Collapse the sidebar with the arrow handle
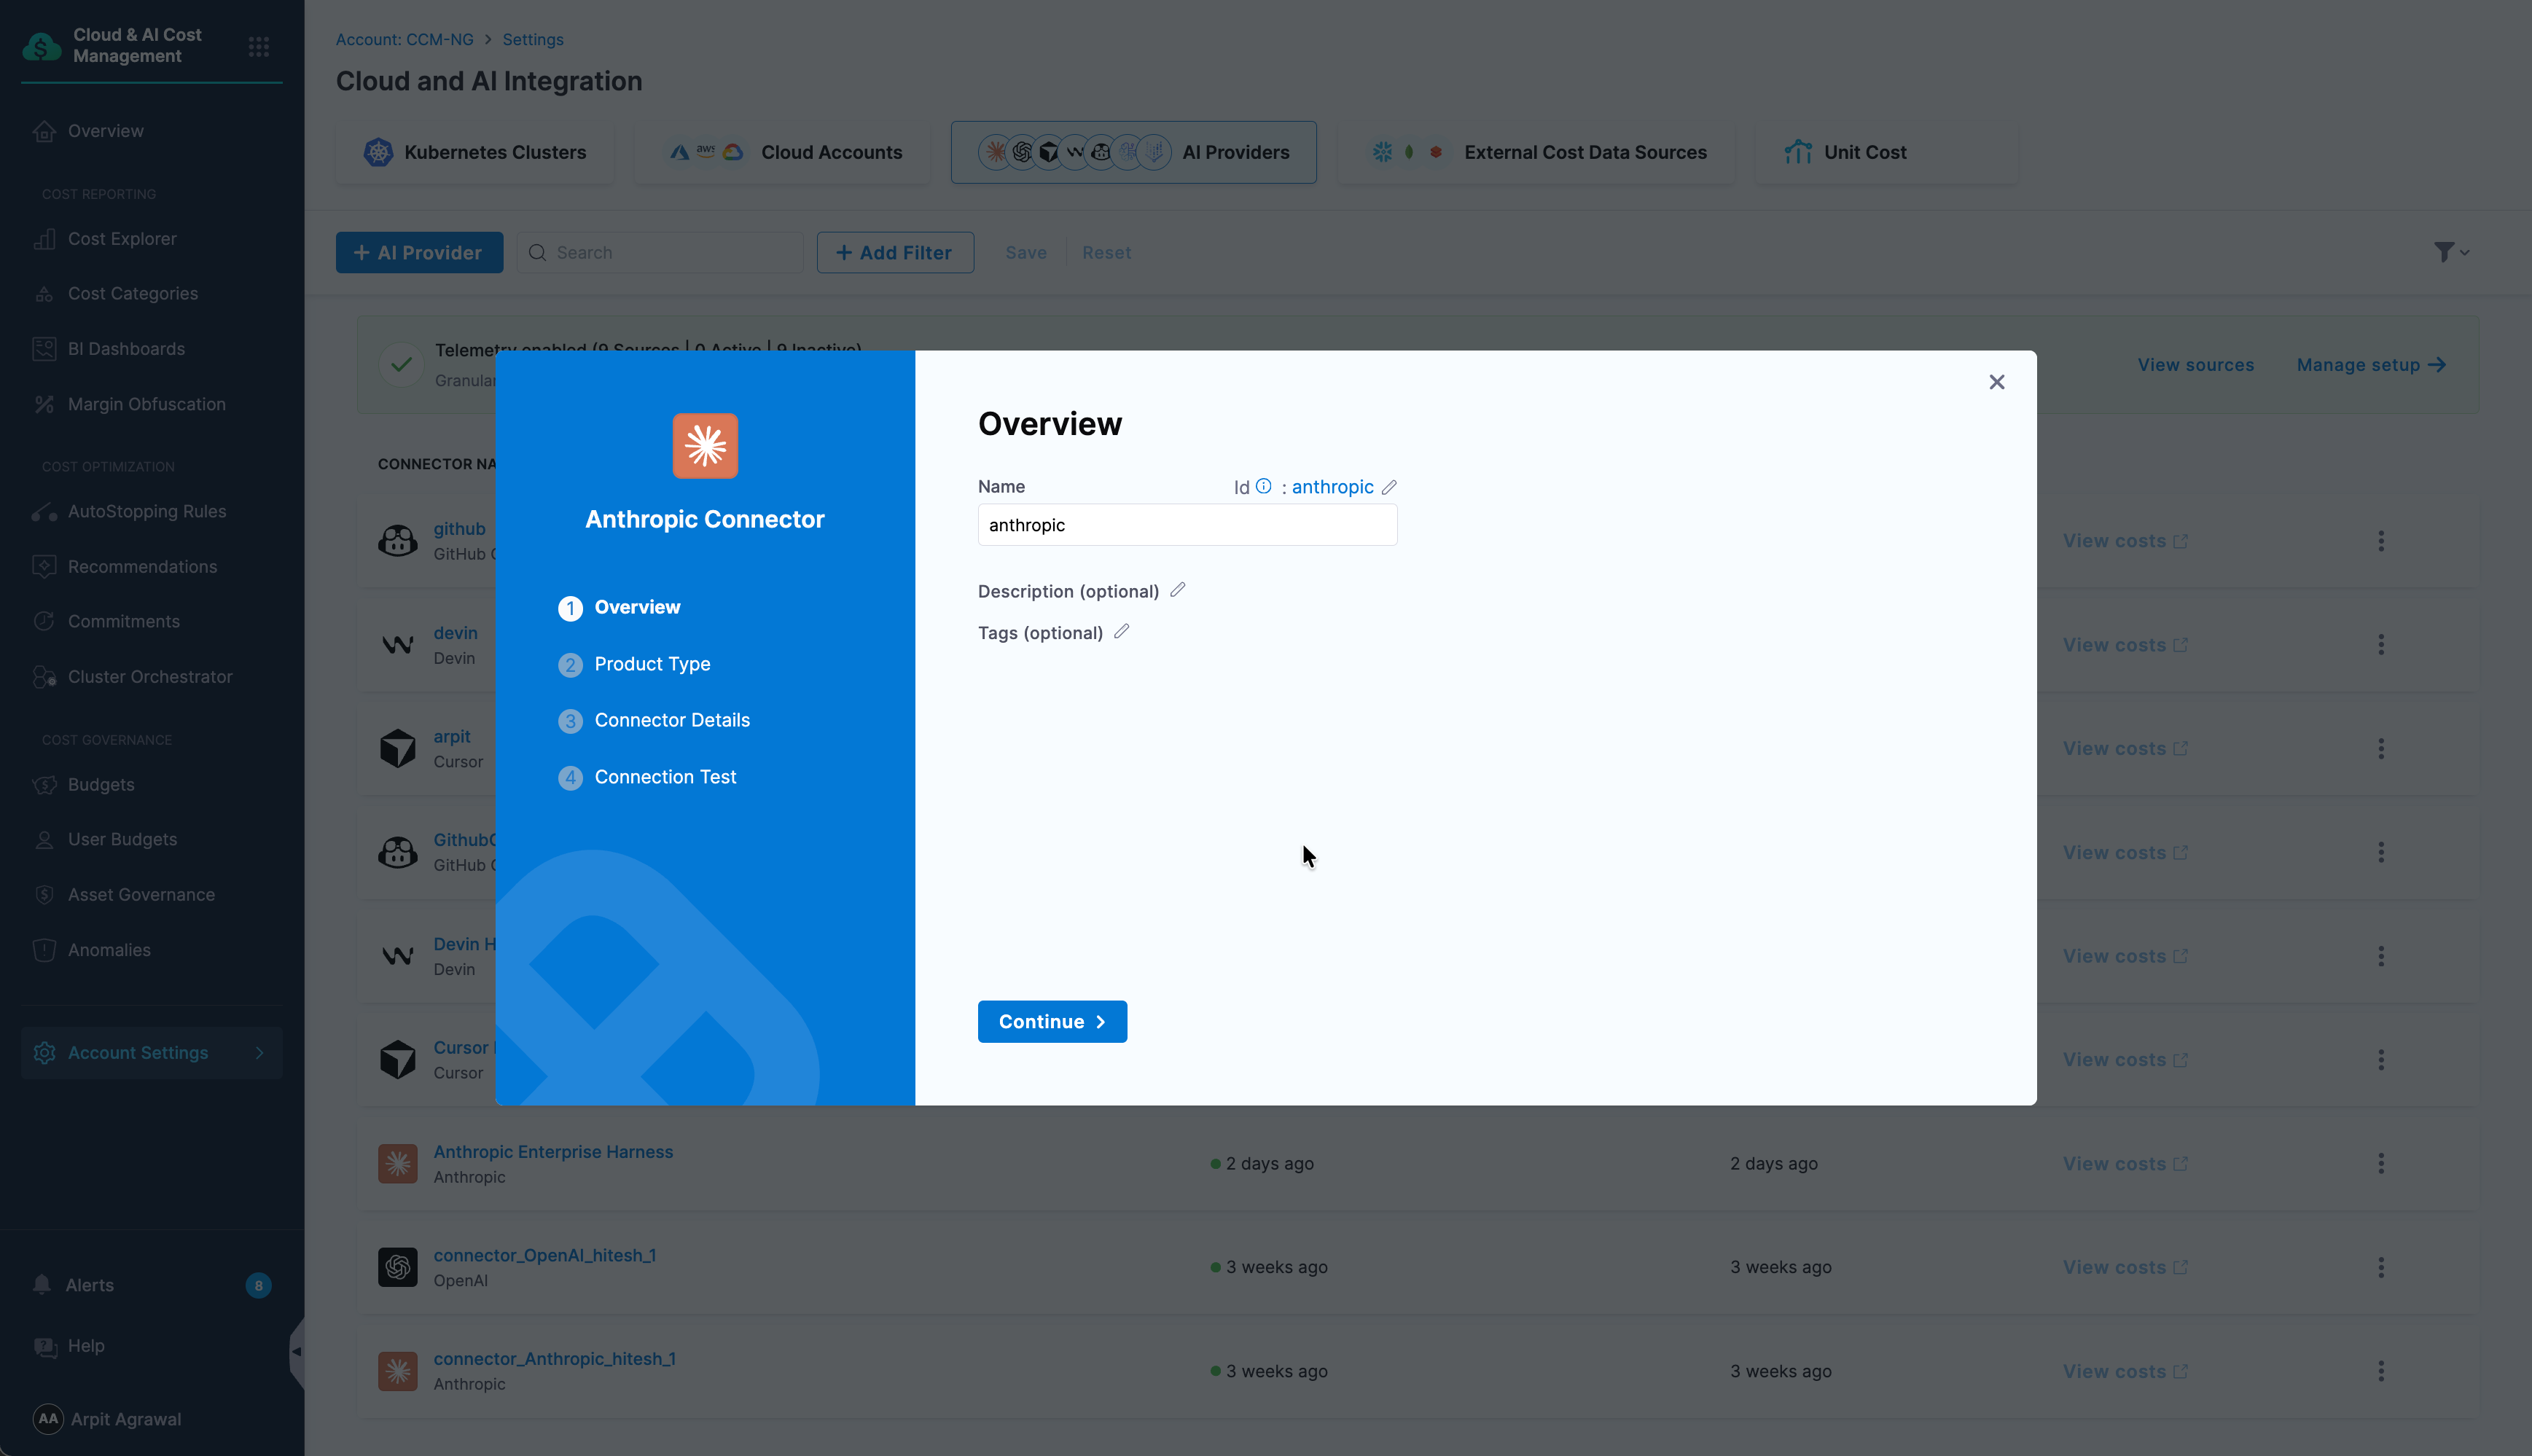This screenshot has width=2532, height=1456. tap(296, 1352)
